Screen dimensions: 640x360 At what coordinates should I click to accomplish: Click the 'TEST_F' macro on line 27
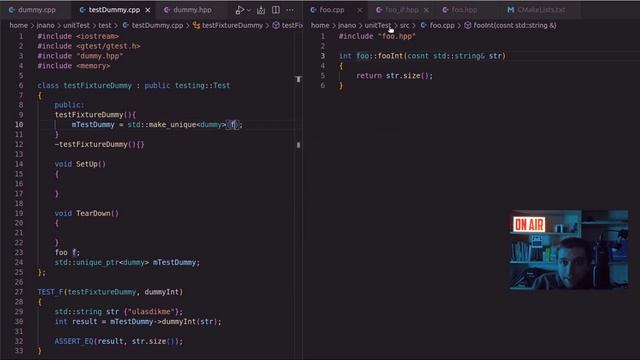(50, 292)
